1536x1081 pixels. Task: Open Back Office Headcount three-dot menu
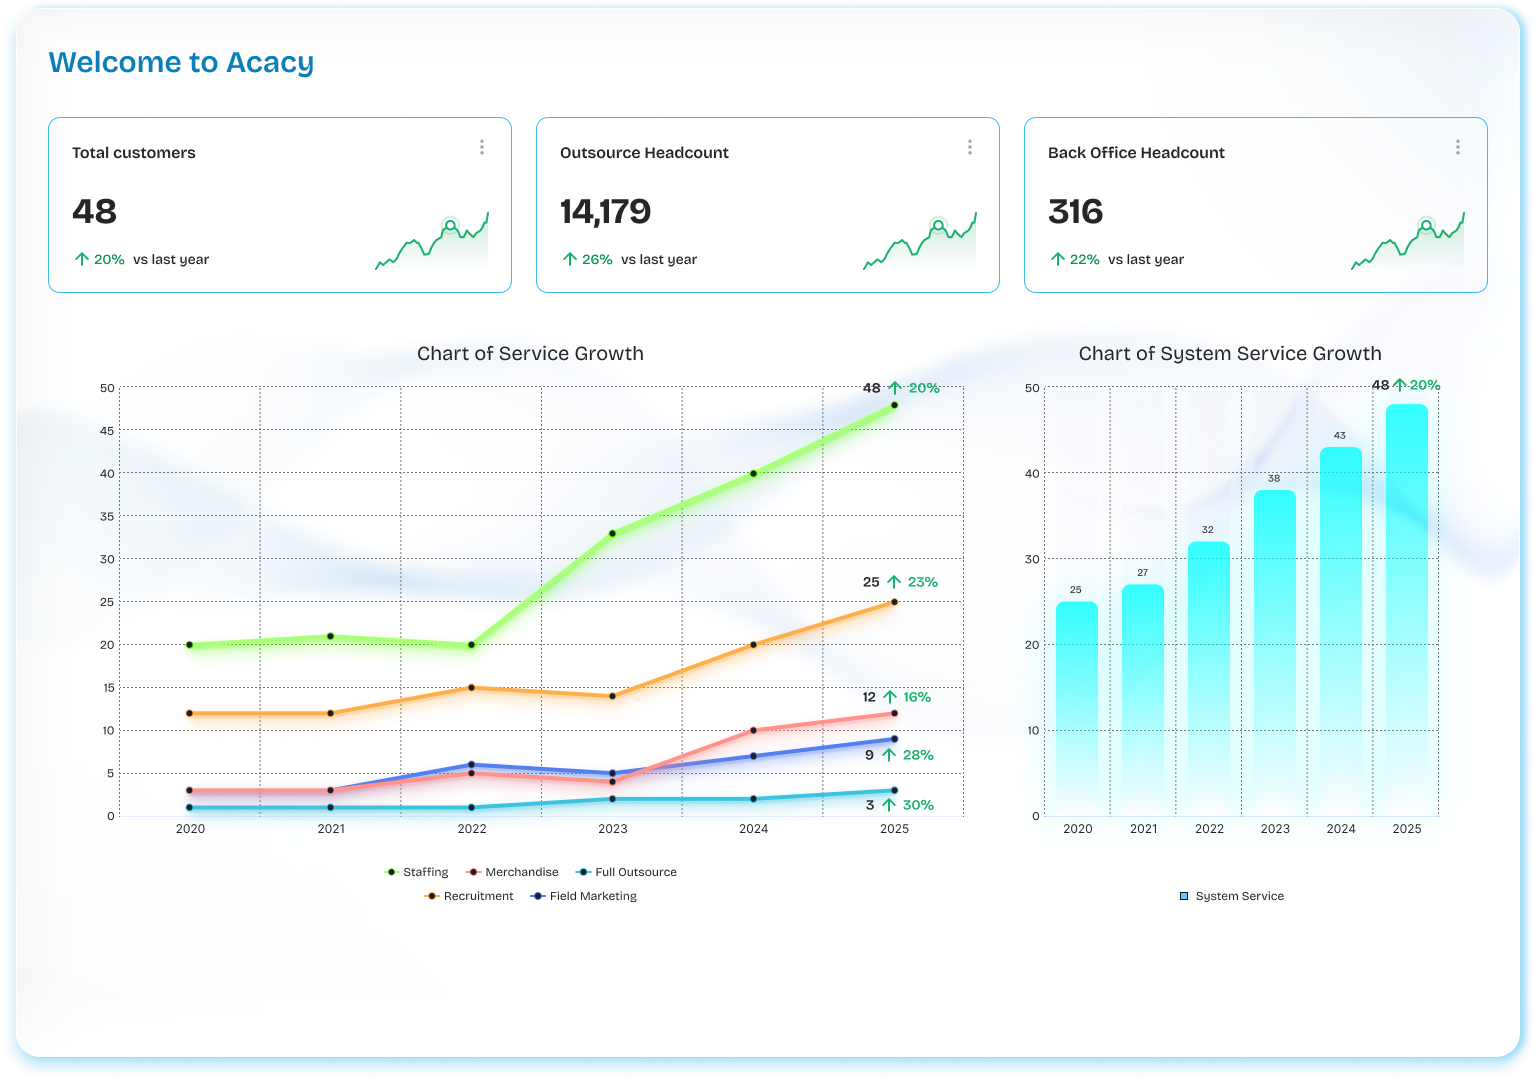pos(1458,147)
